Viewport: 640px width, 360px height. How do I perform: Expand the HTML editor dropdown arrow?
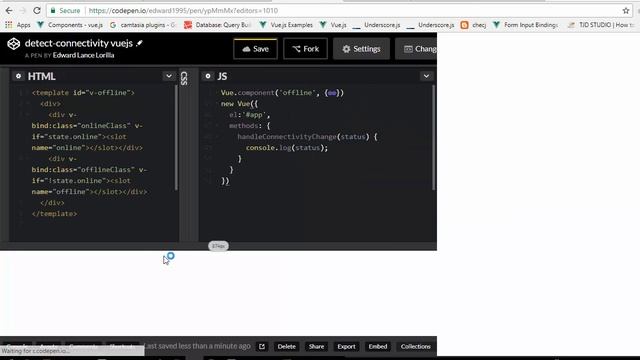click(x=169, y=76)
